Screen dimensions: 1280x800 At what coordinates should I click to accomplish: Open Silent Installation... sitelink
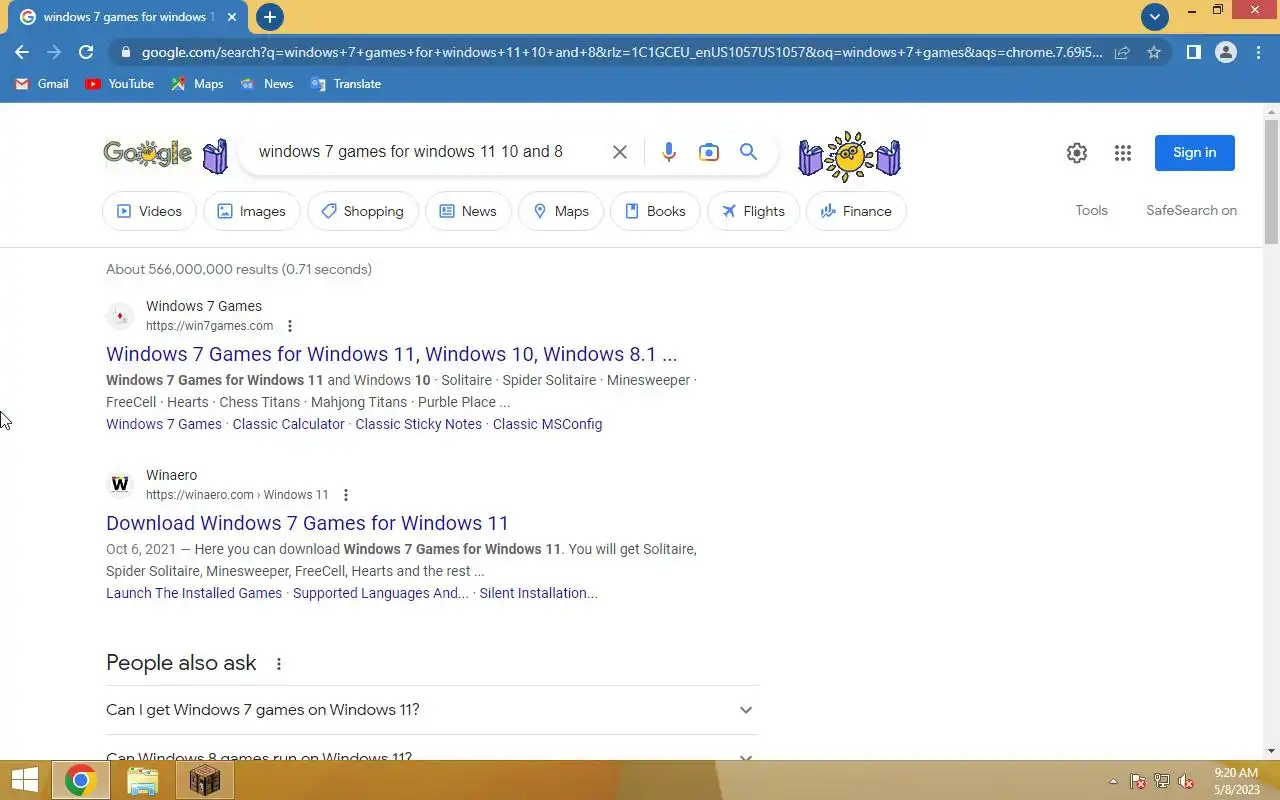point(538,593)
